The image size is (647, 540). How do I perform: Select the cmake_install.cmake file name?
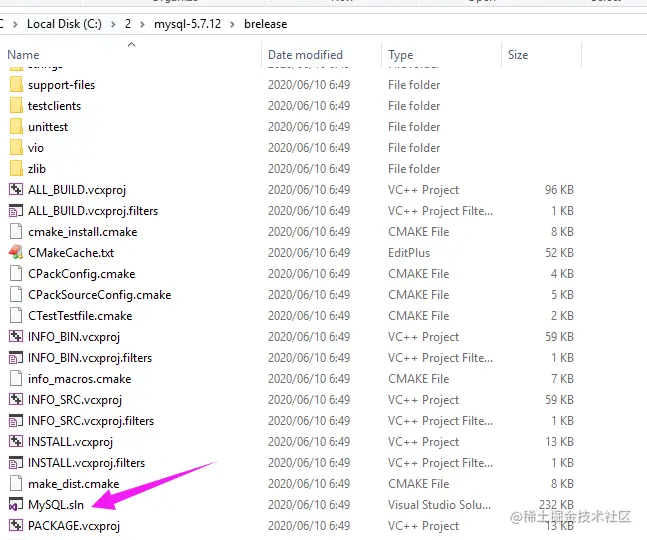[x=83, y=232]
